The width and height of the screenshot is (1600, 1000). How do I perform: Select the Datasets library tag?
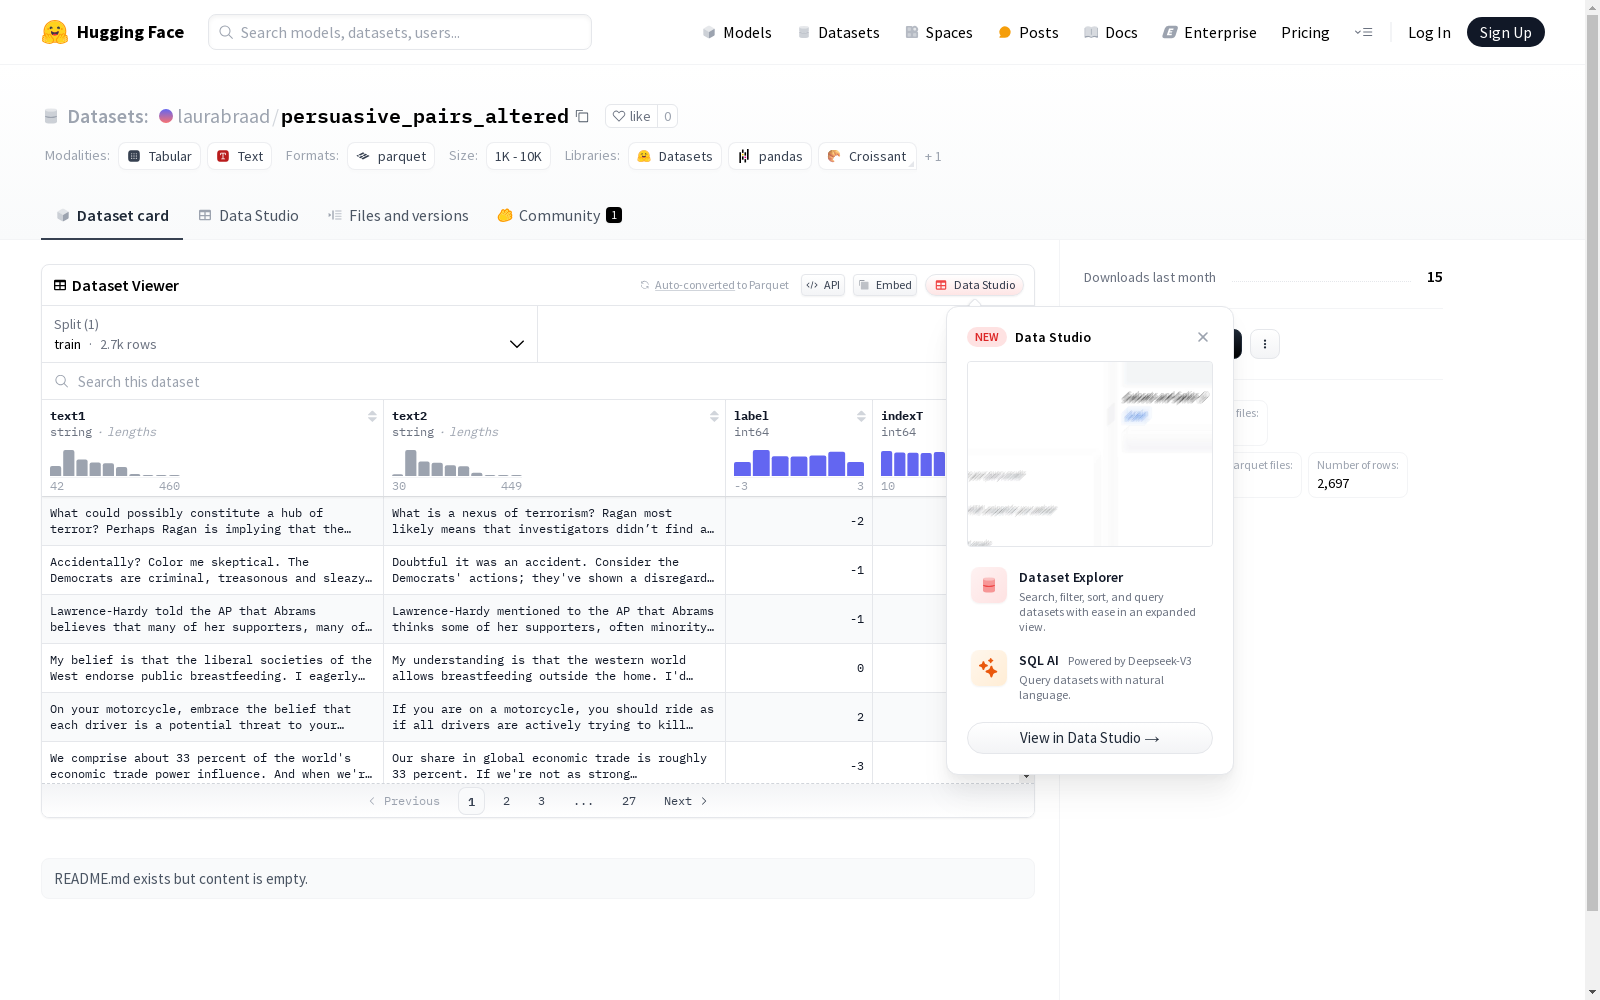point(675,156)
